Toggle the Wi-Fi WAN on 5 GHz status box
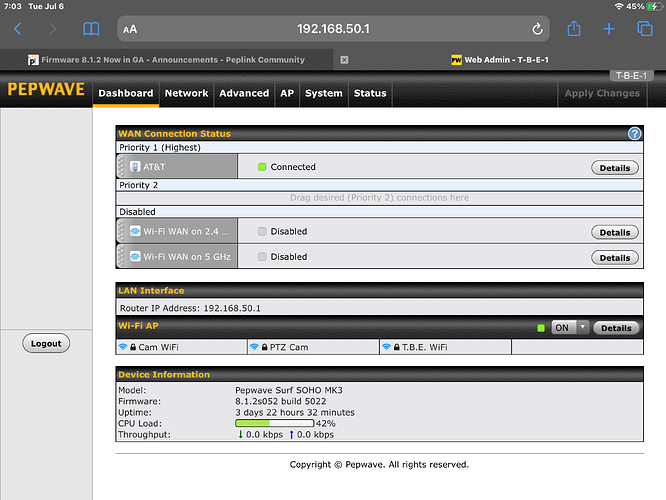 tap(262, 257)
